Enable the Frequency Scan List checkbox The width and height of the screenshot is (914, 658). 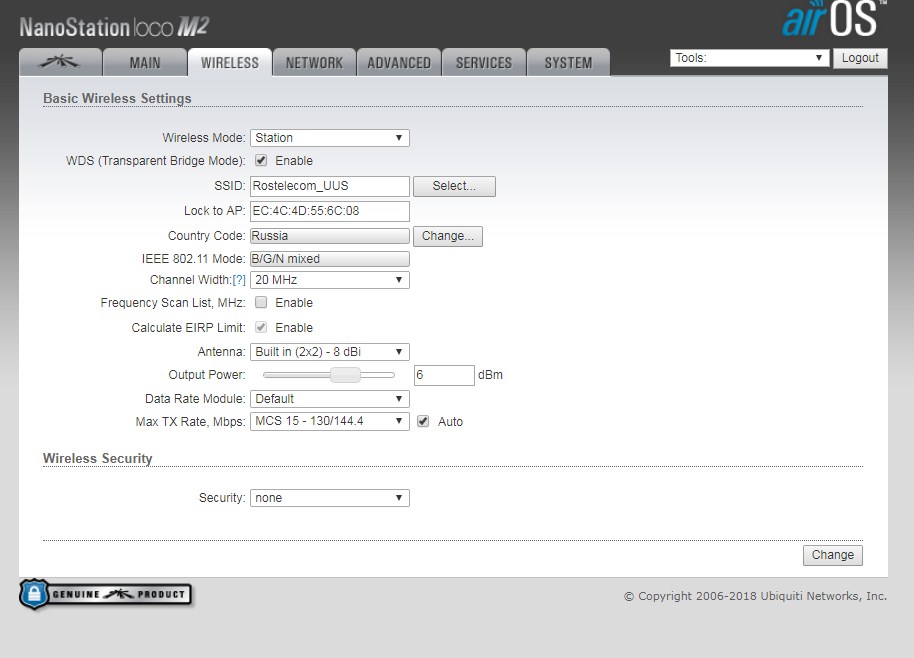261,302
